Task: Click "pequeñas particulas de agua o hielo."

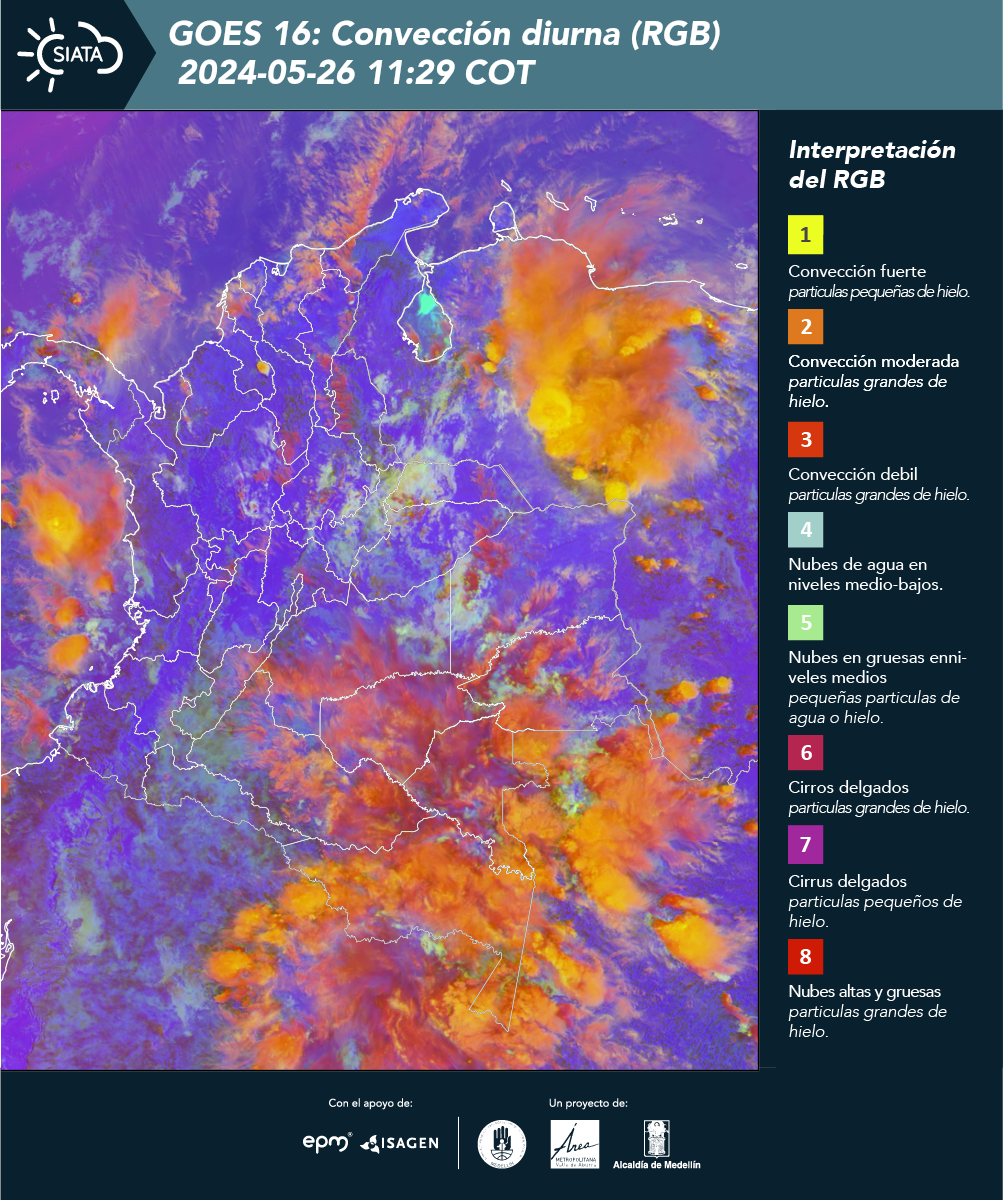Action: pyautogui.click(x=874, y=707)
